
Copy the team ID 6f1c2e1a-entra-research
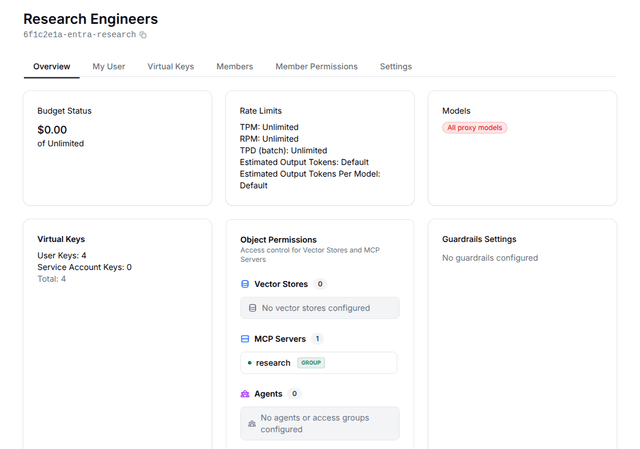(143, 35)
